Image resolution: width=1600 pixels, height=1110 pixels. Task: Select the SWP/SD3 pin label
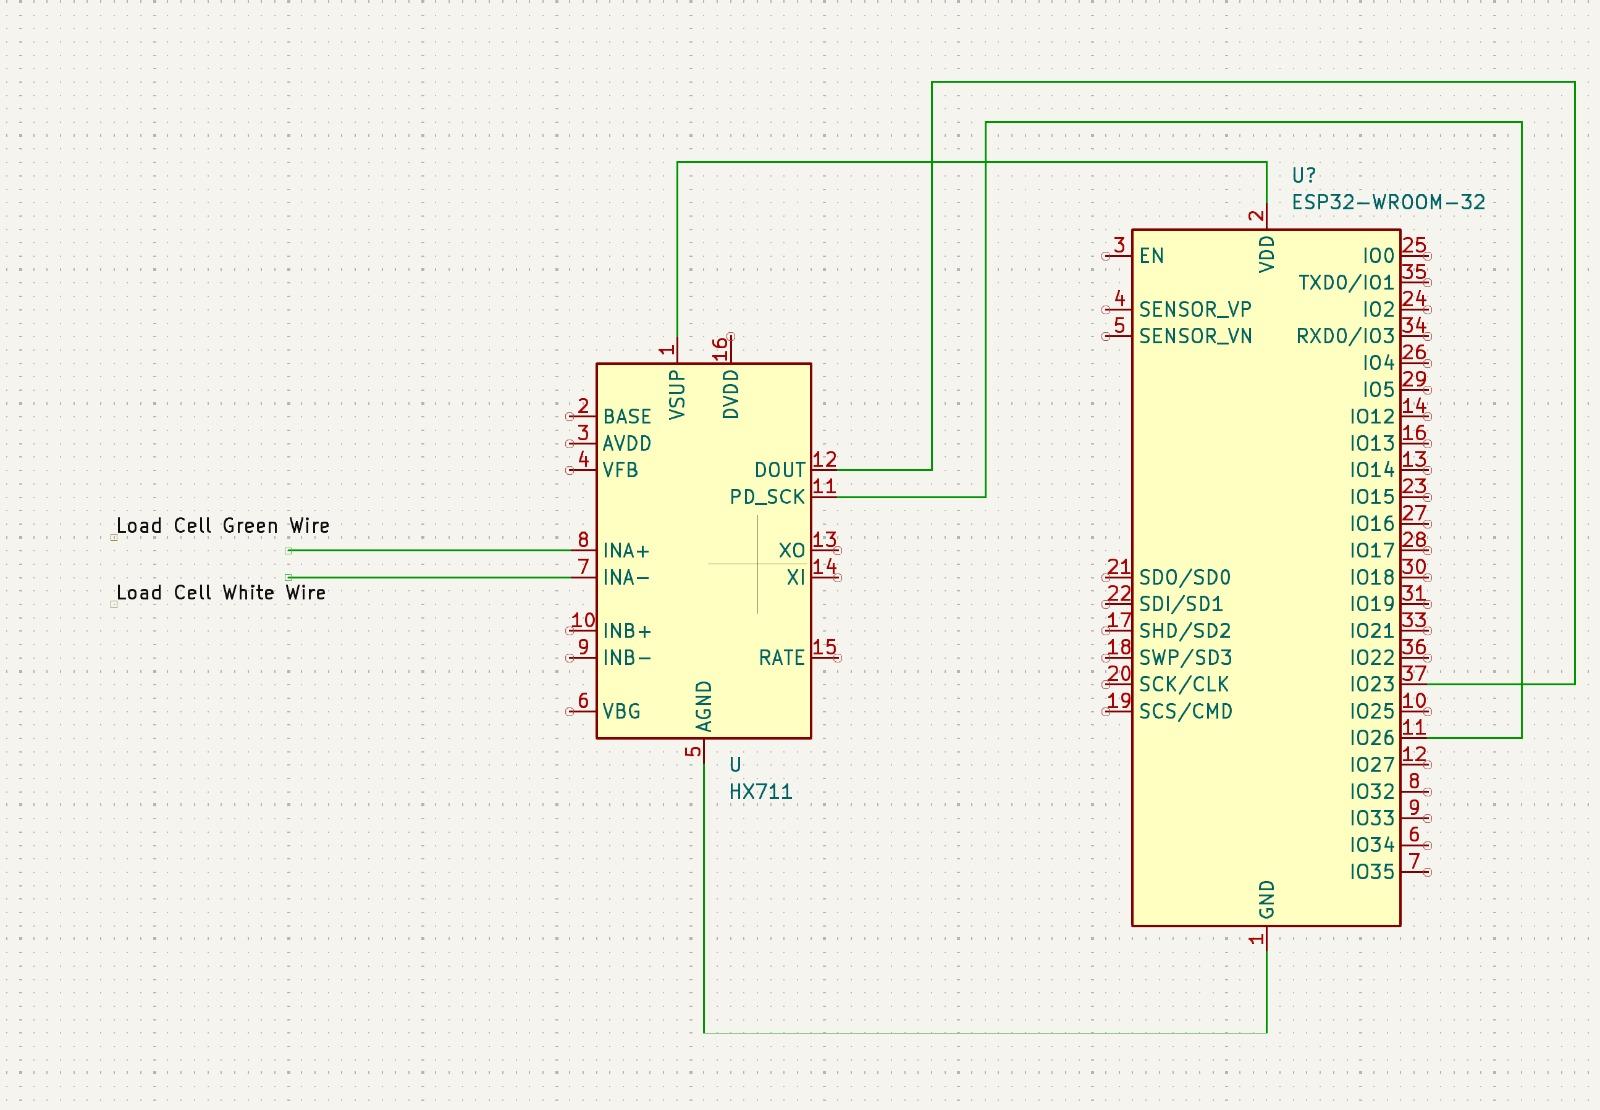1185,658
